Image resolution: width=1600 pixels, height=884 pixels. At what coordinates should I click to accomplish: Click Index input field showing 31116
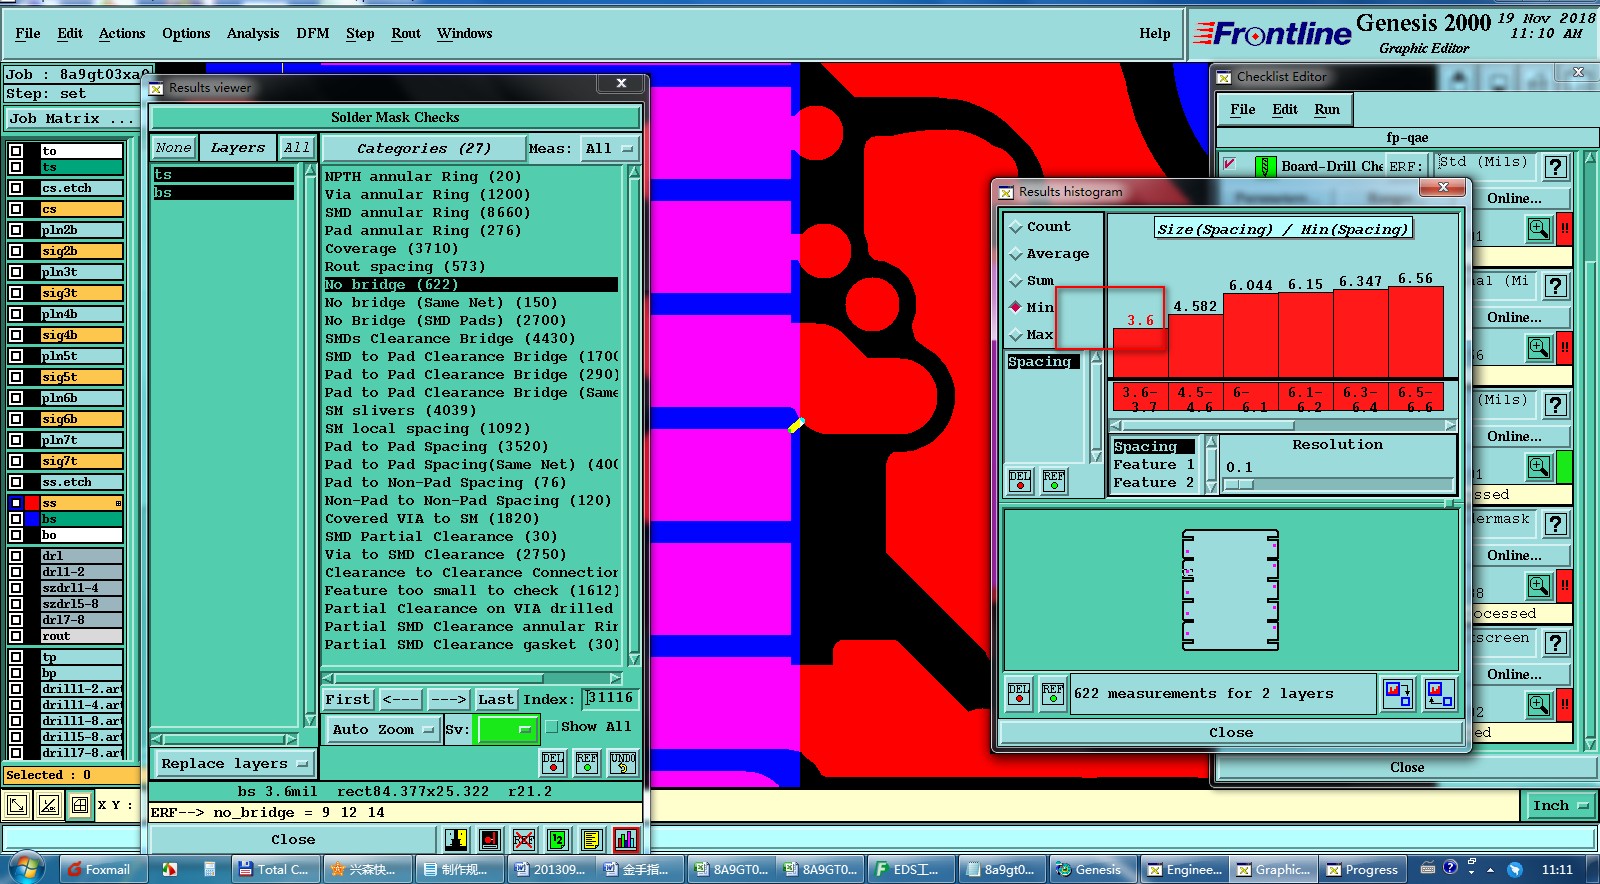point(611,698)
